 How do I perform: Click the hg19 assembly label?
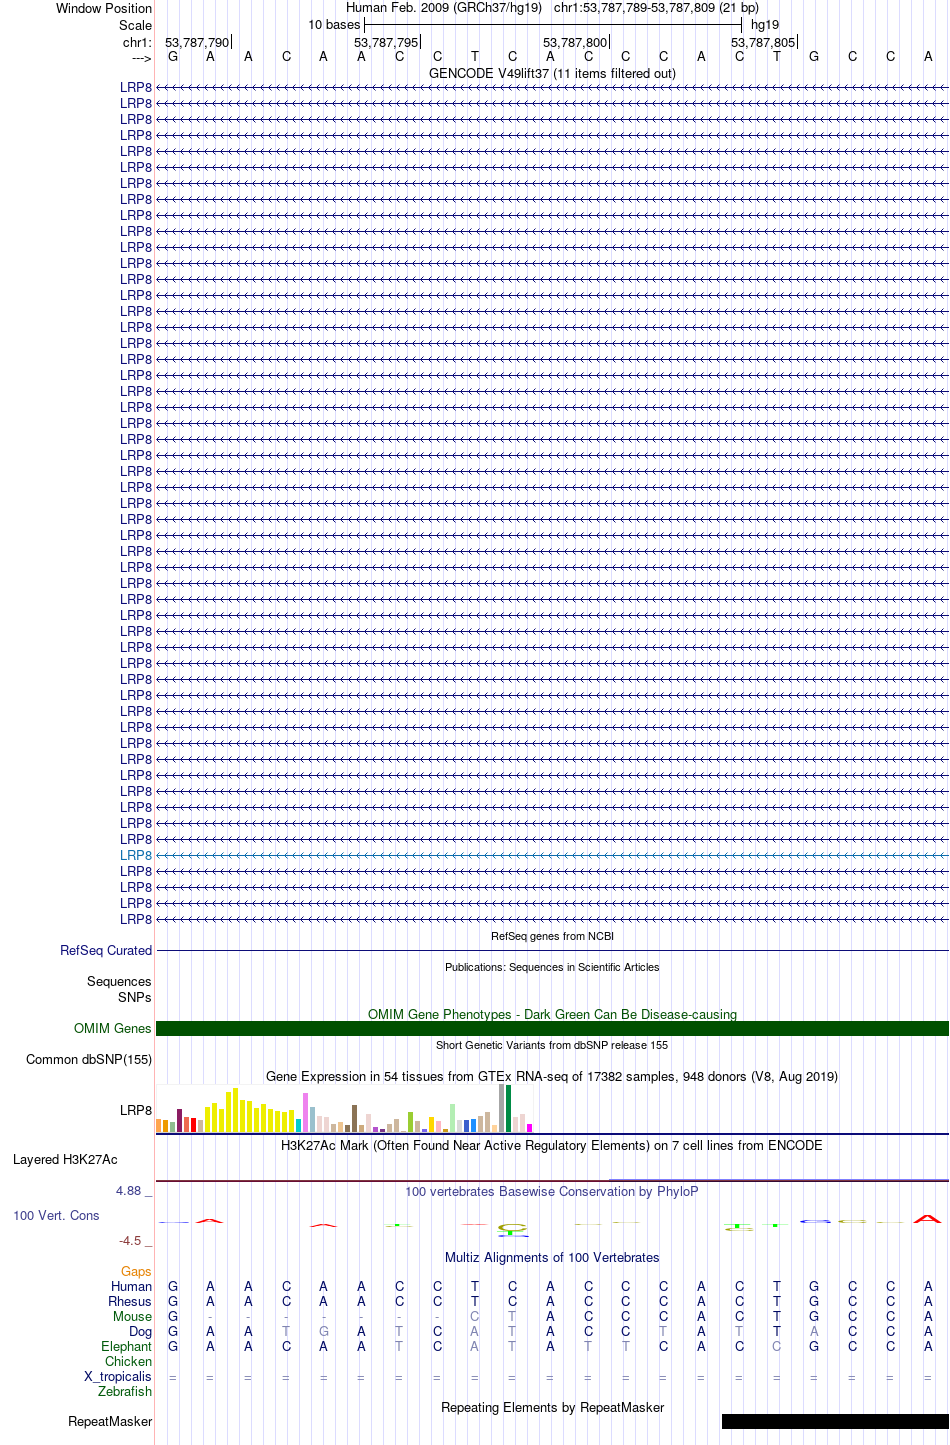pos(765,24)
